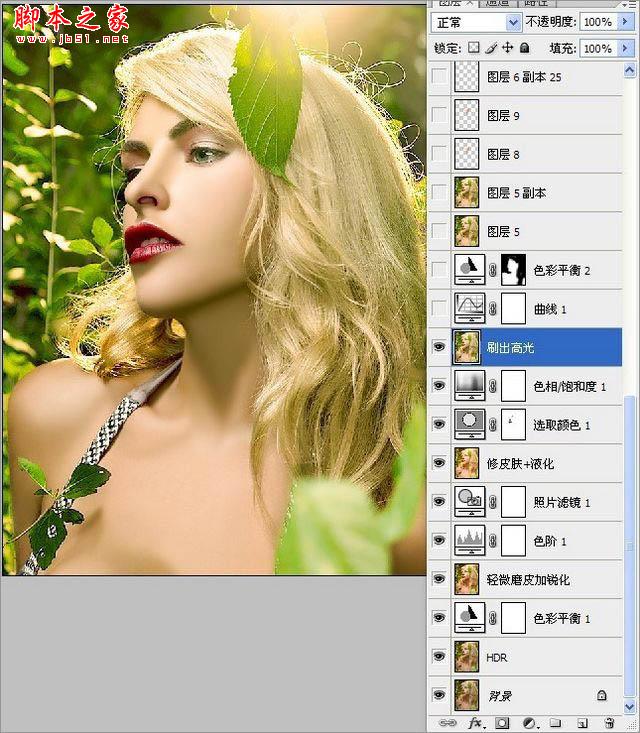The height and width of the screenshot is (733, 640).
Task: Create new adjustment layer from bottom icon
Action: point(529,723)
